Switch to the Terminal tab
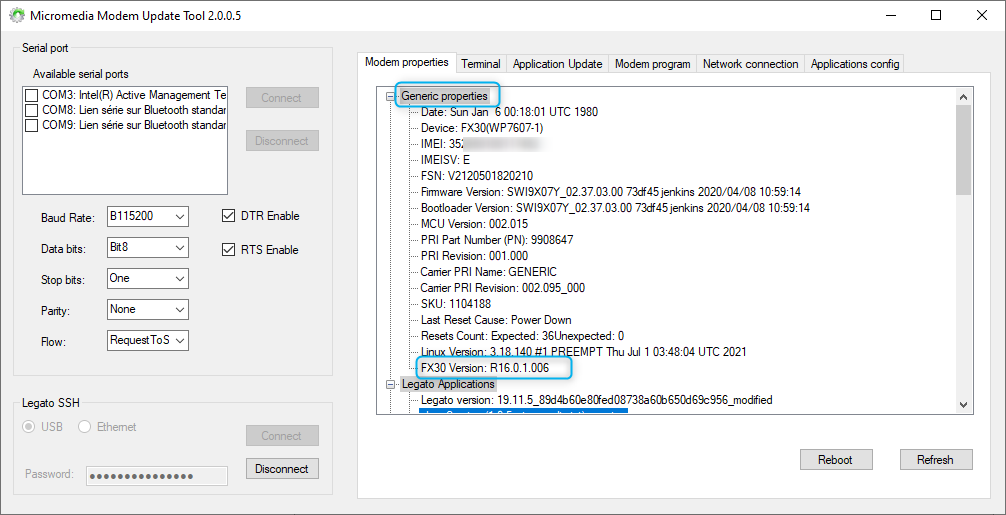 pyautogui.click(x=481, y=64)
